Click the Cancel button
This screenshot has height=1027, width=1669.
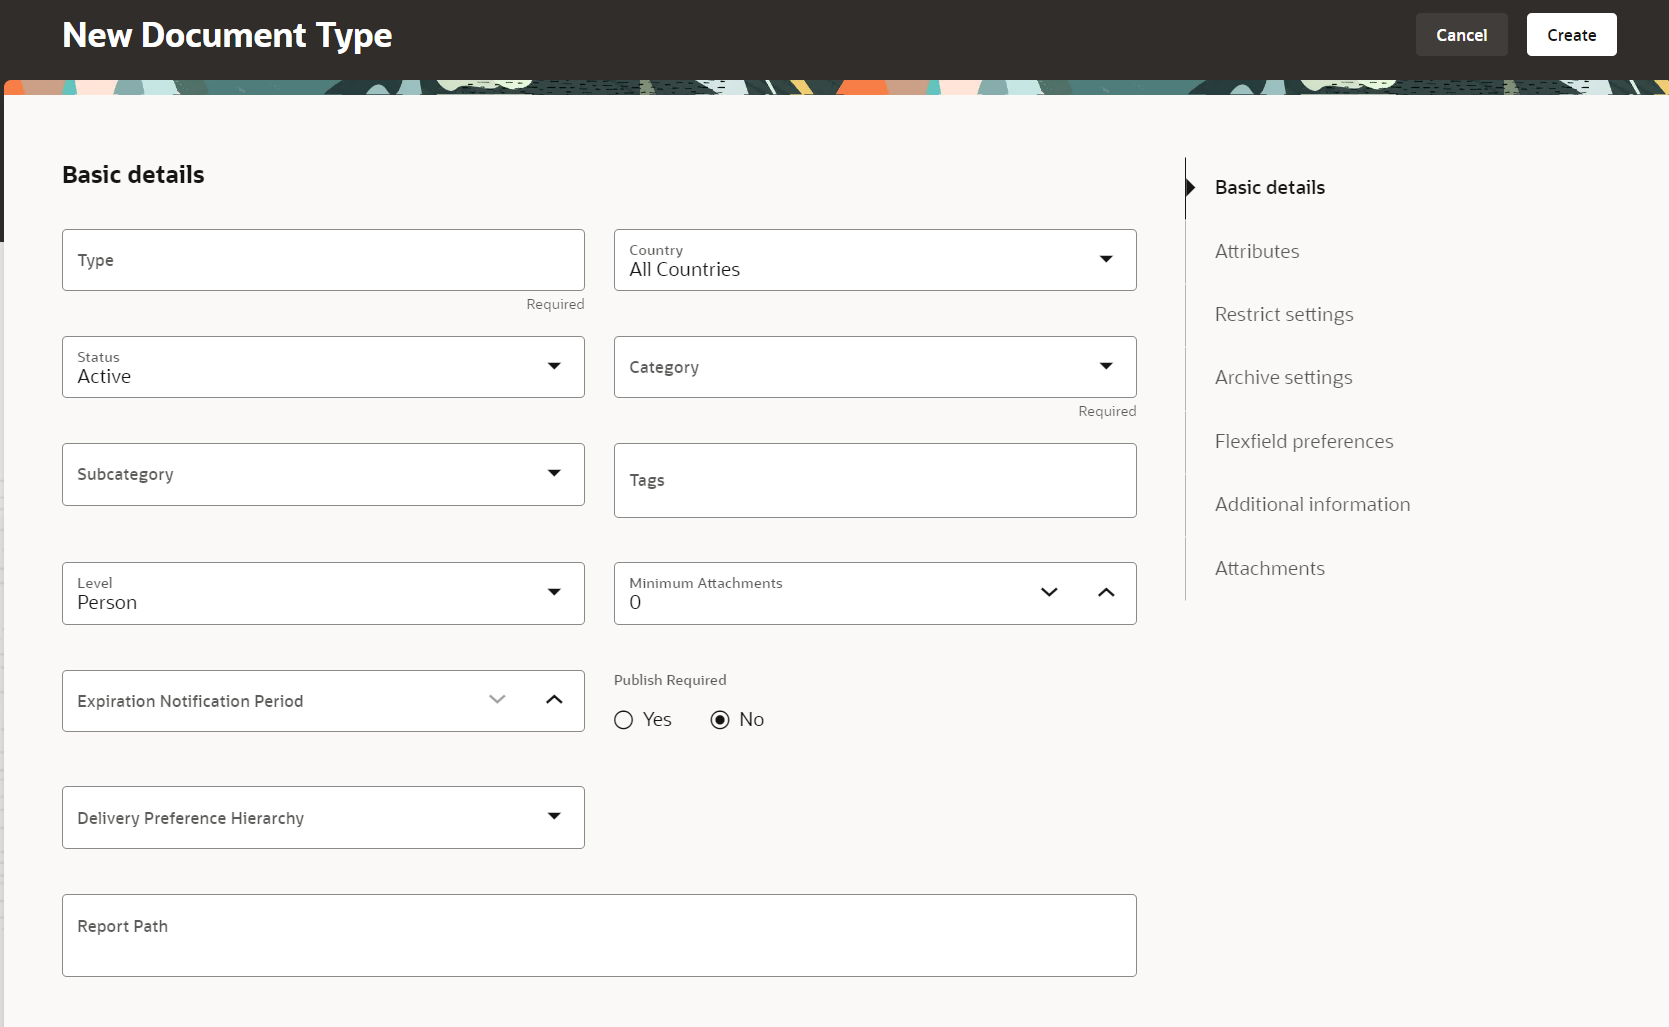[x=1461, y=35]
